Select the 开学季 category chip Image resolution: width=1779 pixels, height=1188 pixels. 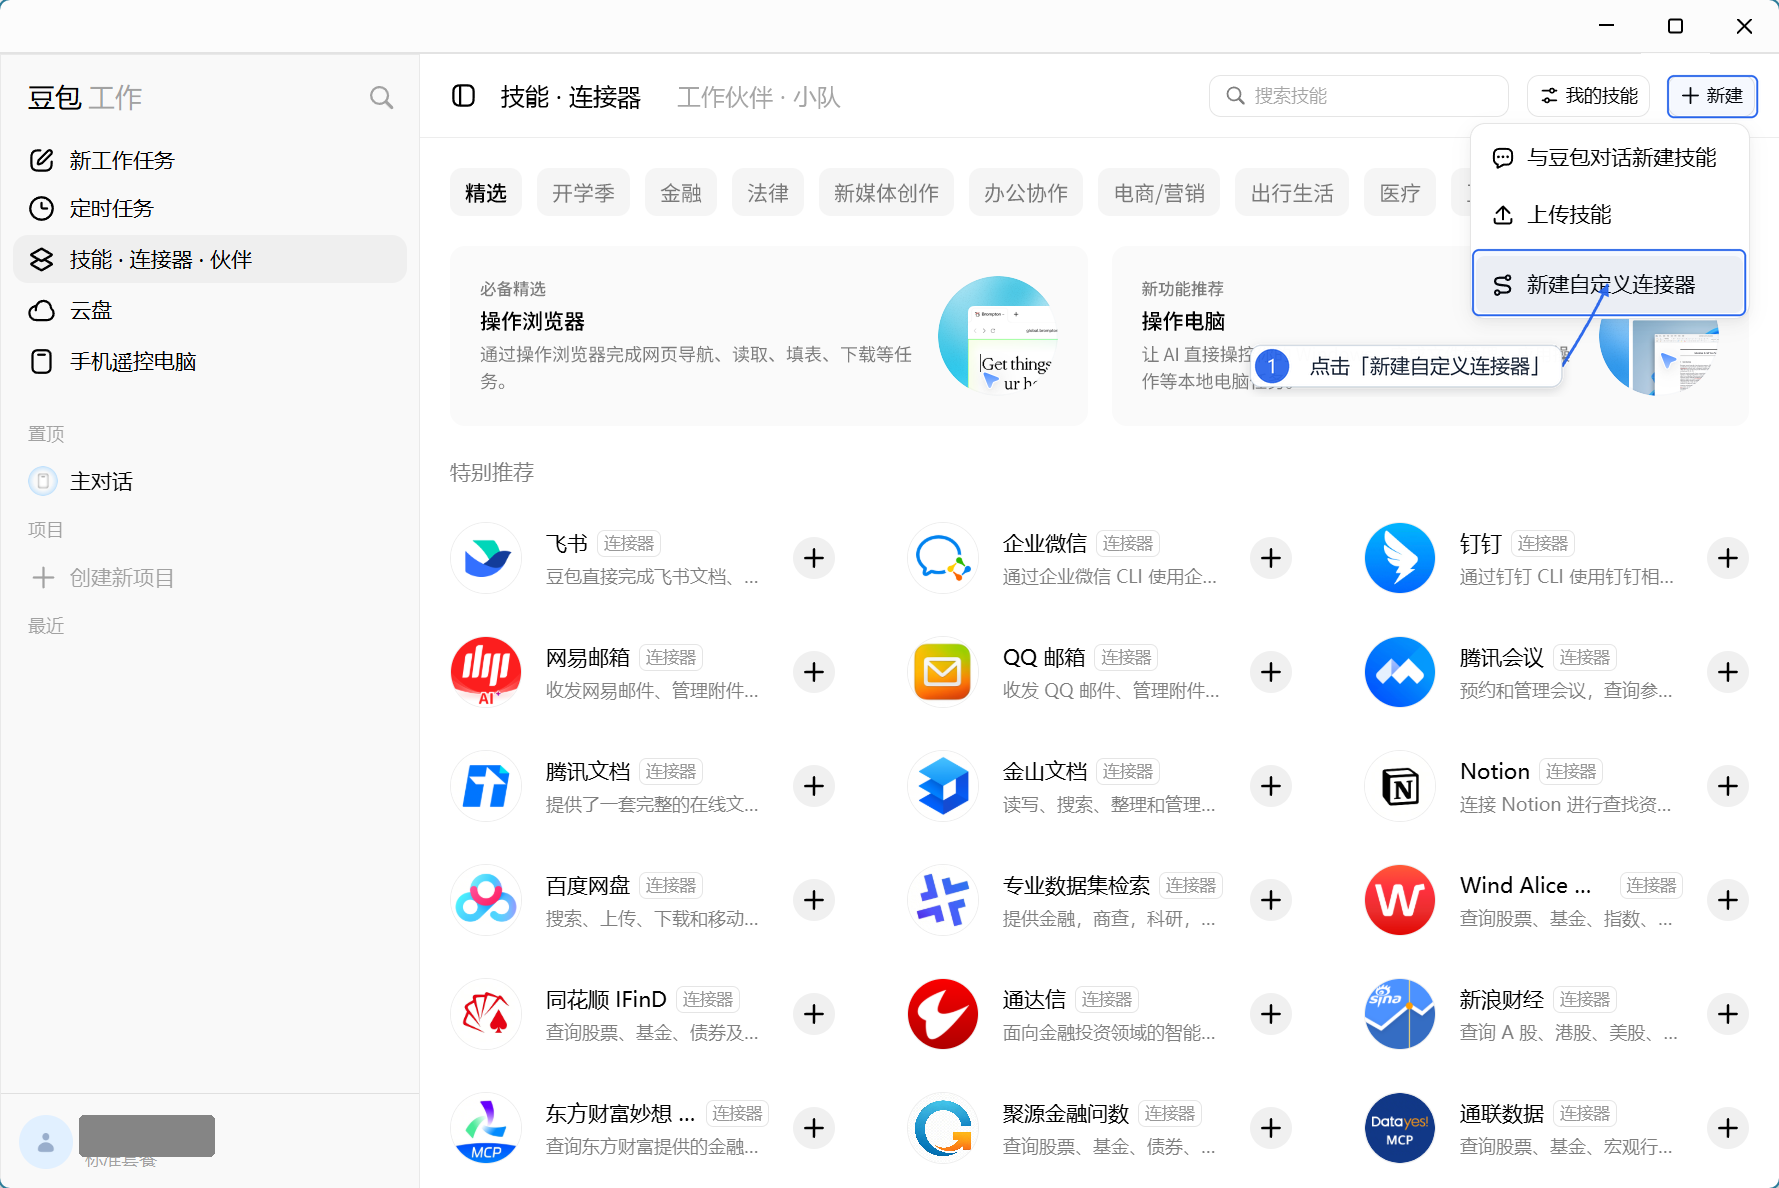pyautogui.click(x=583, y=192)
